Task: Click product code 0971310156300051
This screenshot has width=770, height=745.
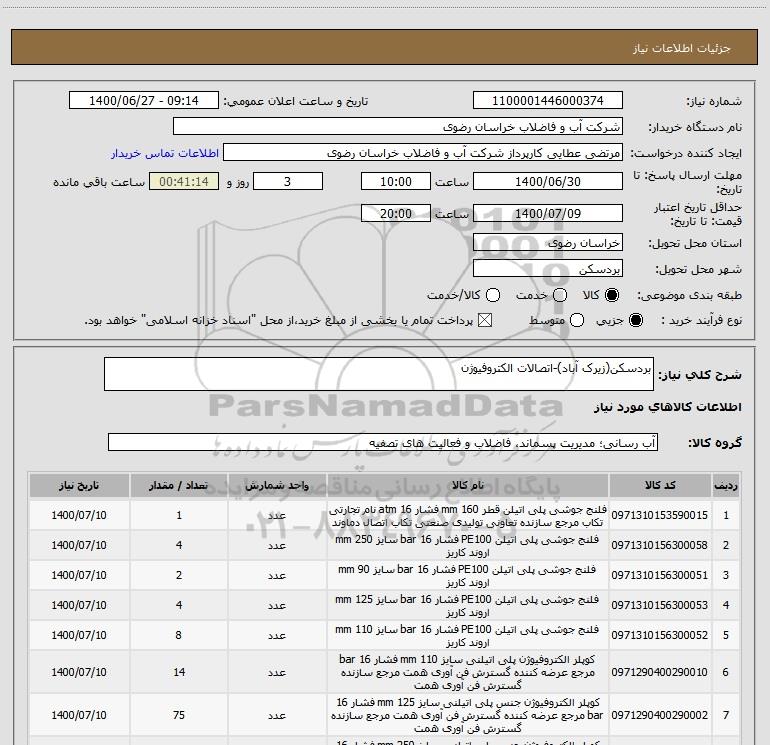Action: tap(660, 575)
